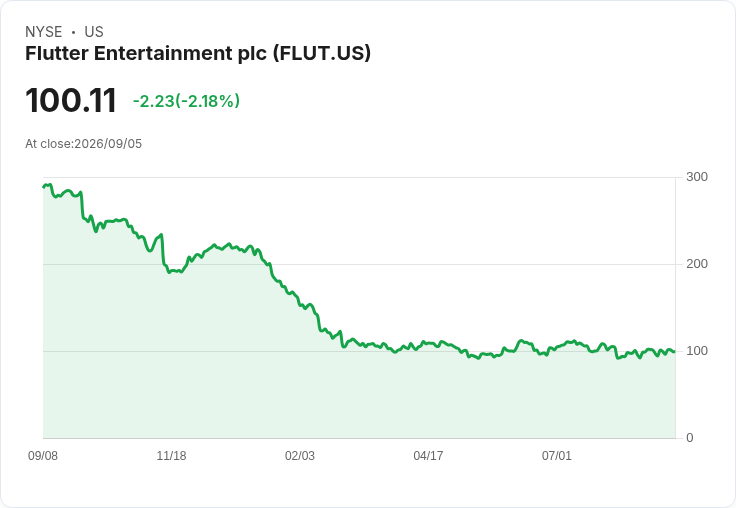Click the 300 price axis label
Viewport: 736px width, 508px height.
pos(697,177)
